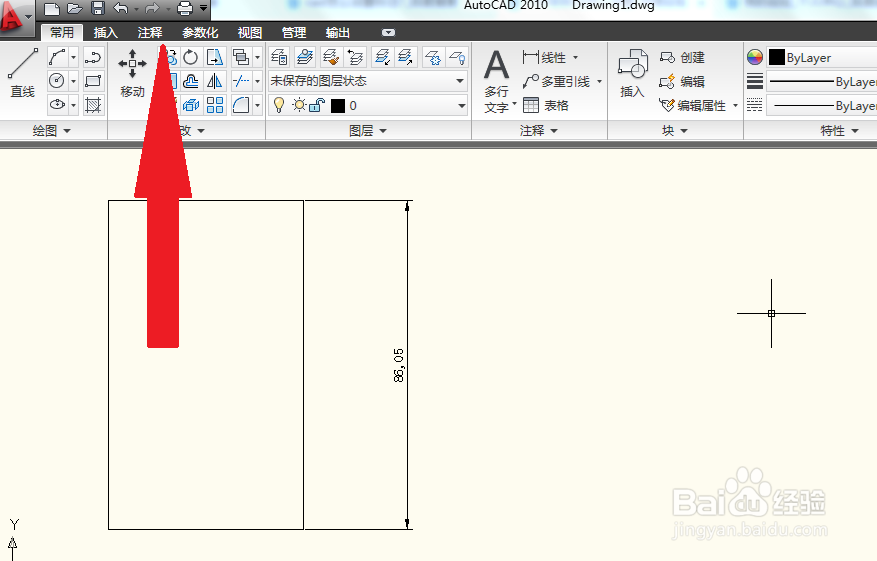Switch to the Annotate (注释) tab

150,32
